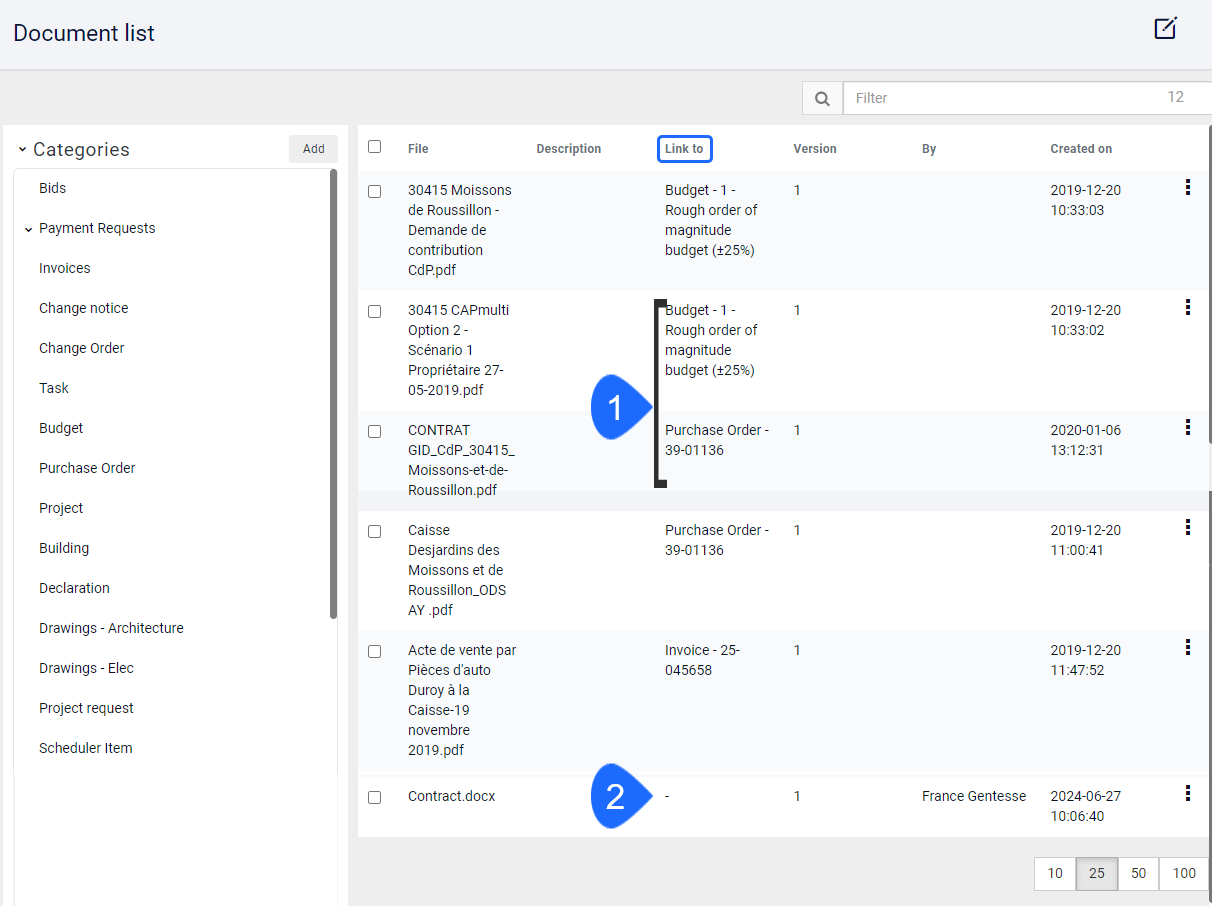The width and height of the screenshot is (1212, 906).
Task: Click France Gentesse in the By column
Action: [x=974, y=797]
